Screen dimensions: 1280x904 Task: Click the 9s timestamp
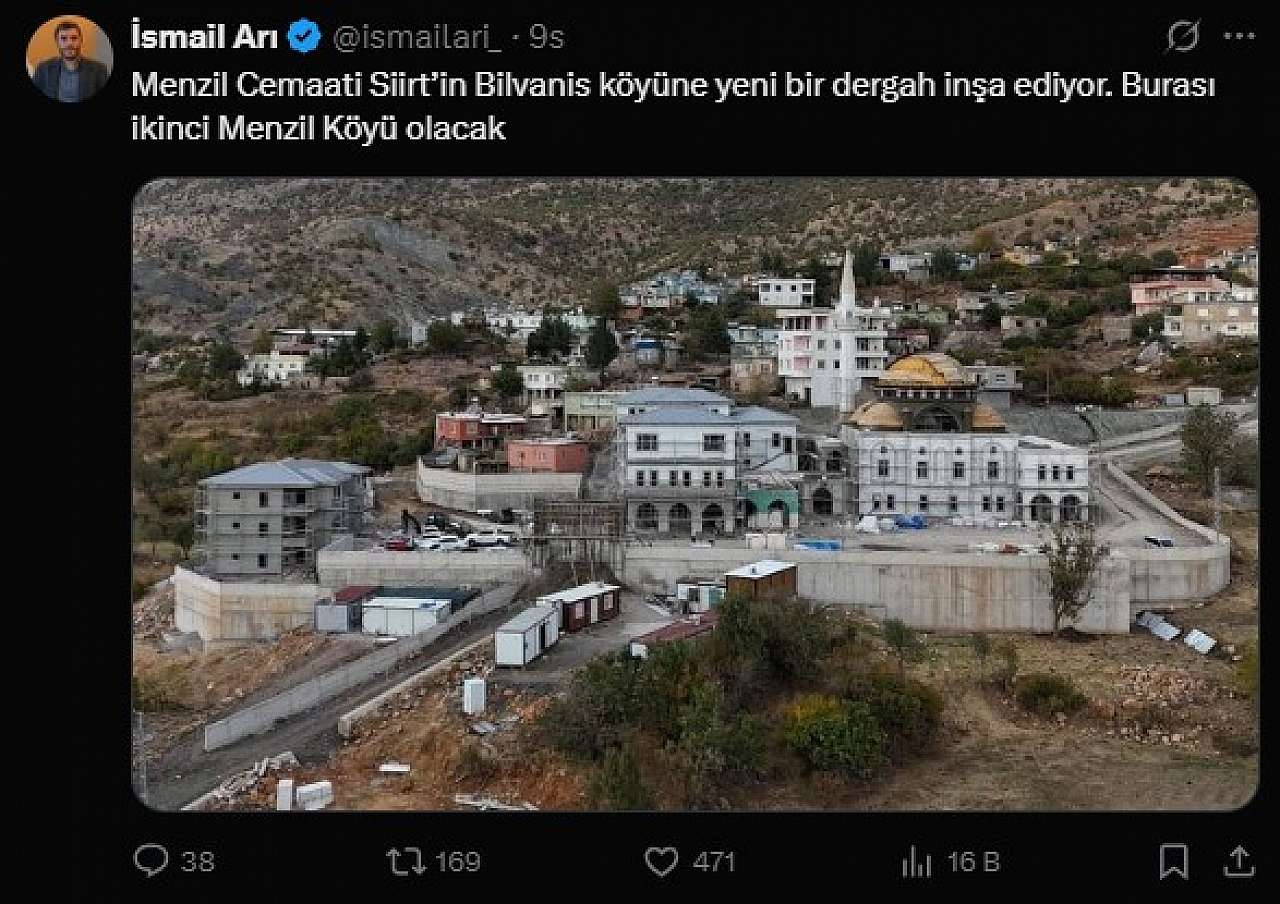coord(546,38)
